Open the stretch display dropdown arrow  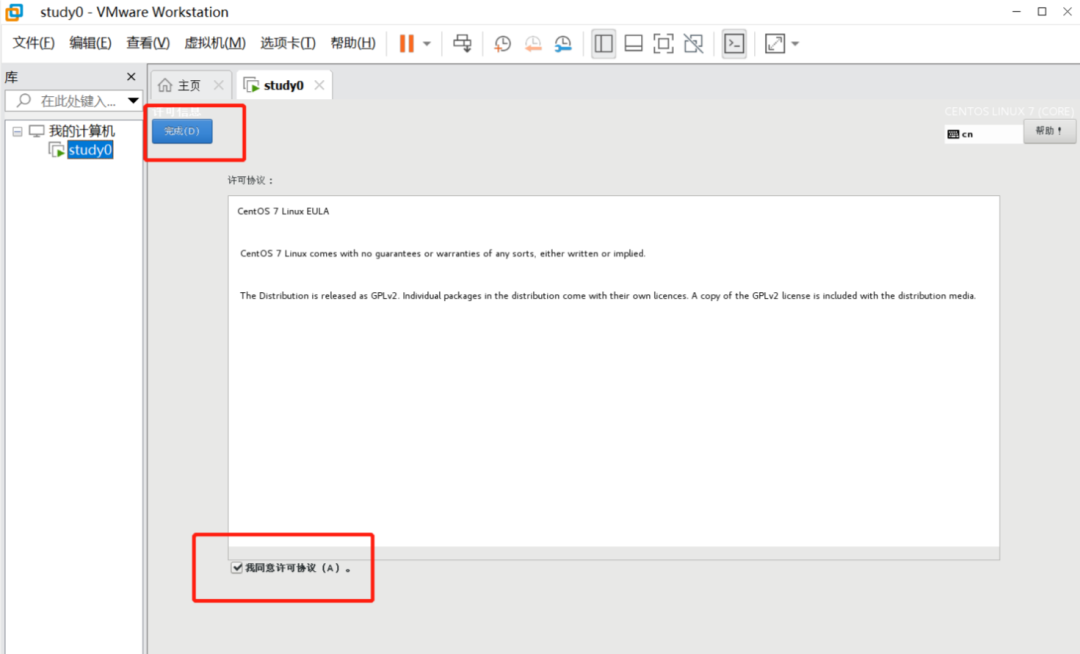pos(795,44)
